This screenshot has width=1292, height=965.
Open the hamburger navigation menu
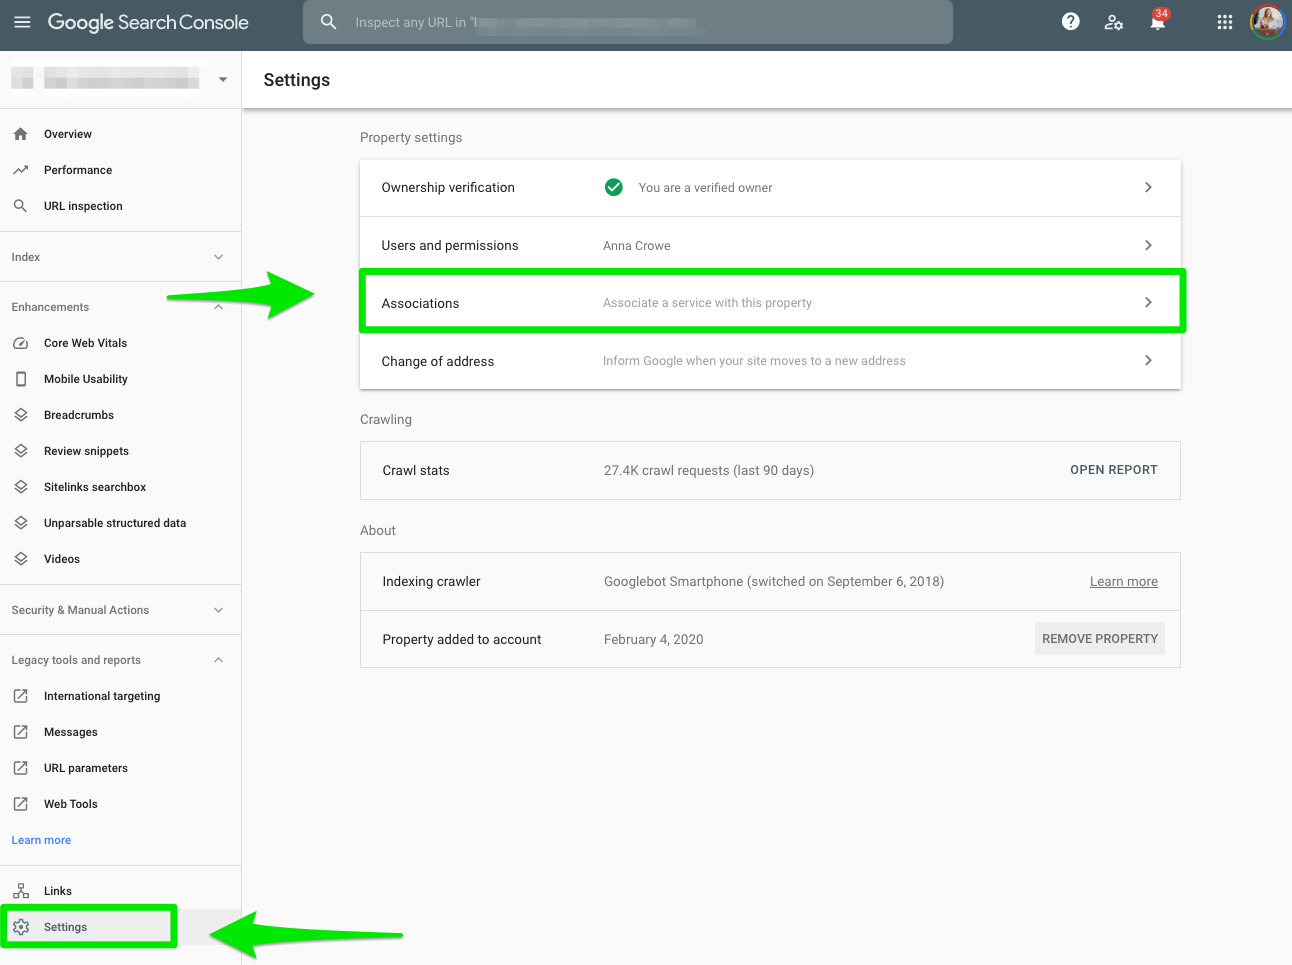pos(22,22)
